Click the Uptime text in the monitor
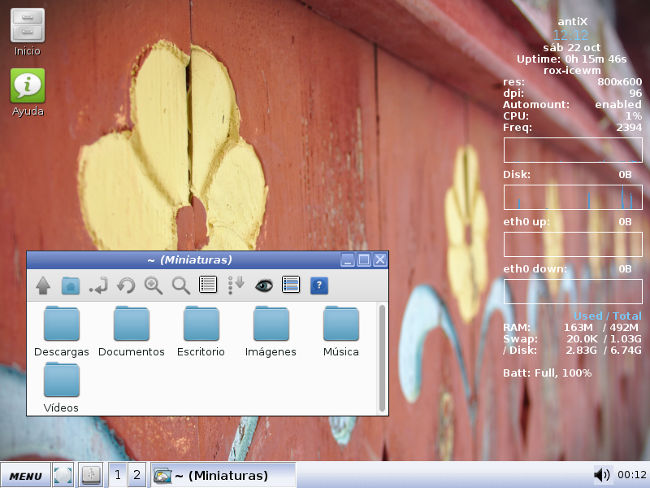Image resolution: width=650 pixels, height=488 pixels. click(571, 59)
